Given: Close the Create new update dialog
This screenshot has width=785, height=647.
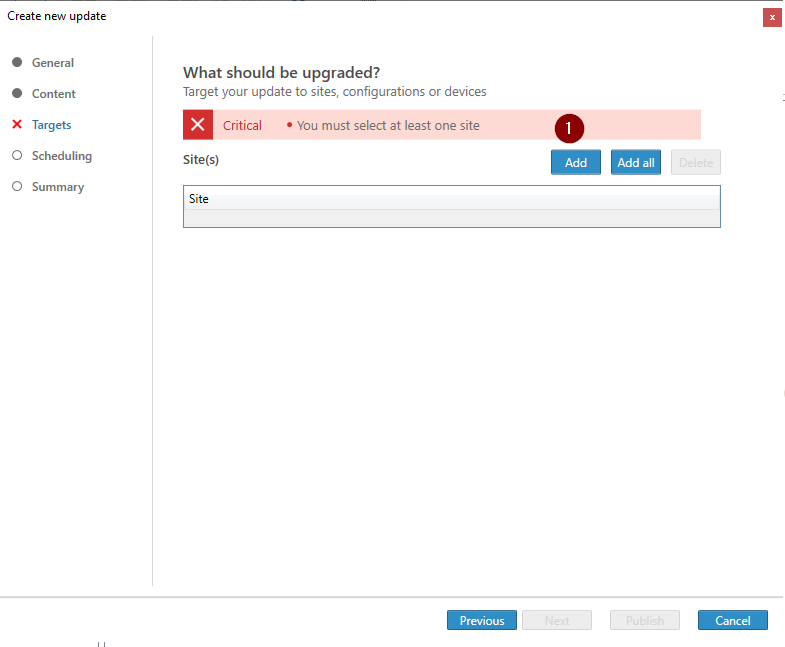Looking at the screenshot, I should click(x=772, y=18).
